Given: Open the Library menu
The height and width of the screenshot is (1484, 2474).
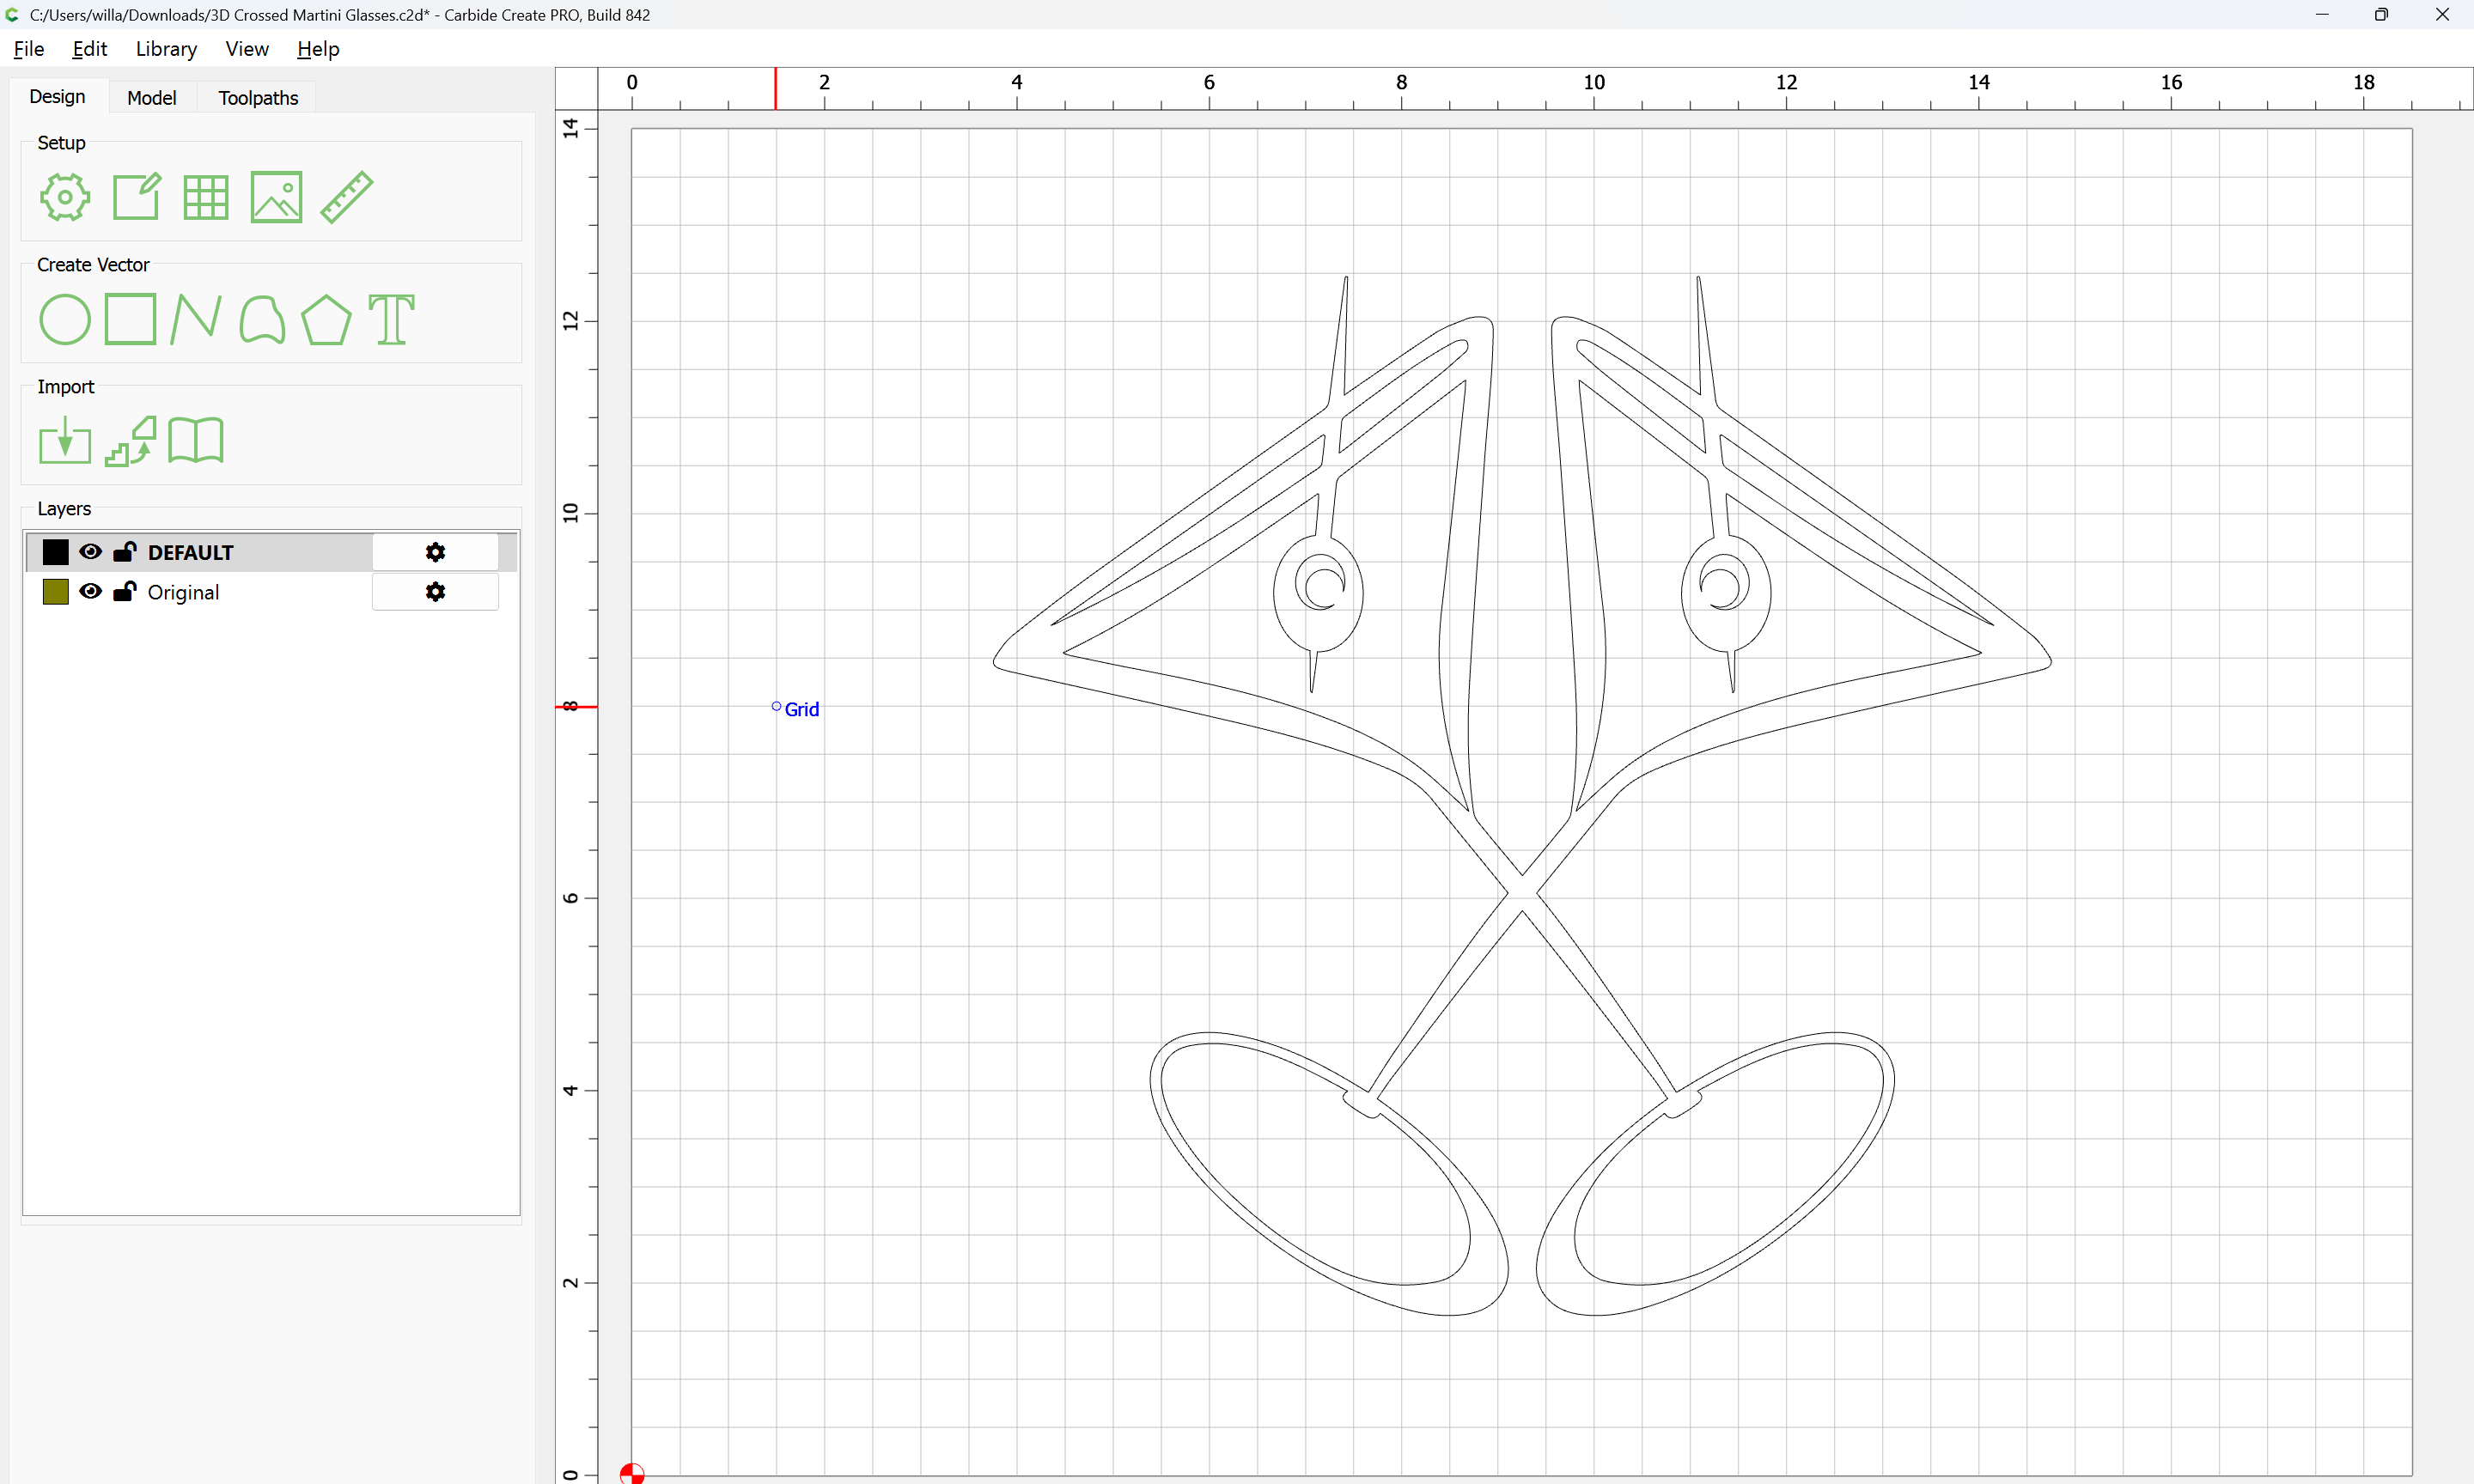Looking at the screenshot, I should point(166,49).
